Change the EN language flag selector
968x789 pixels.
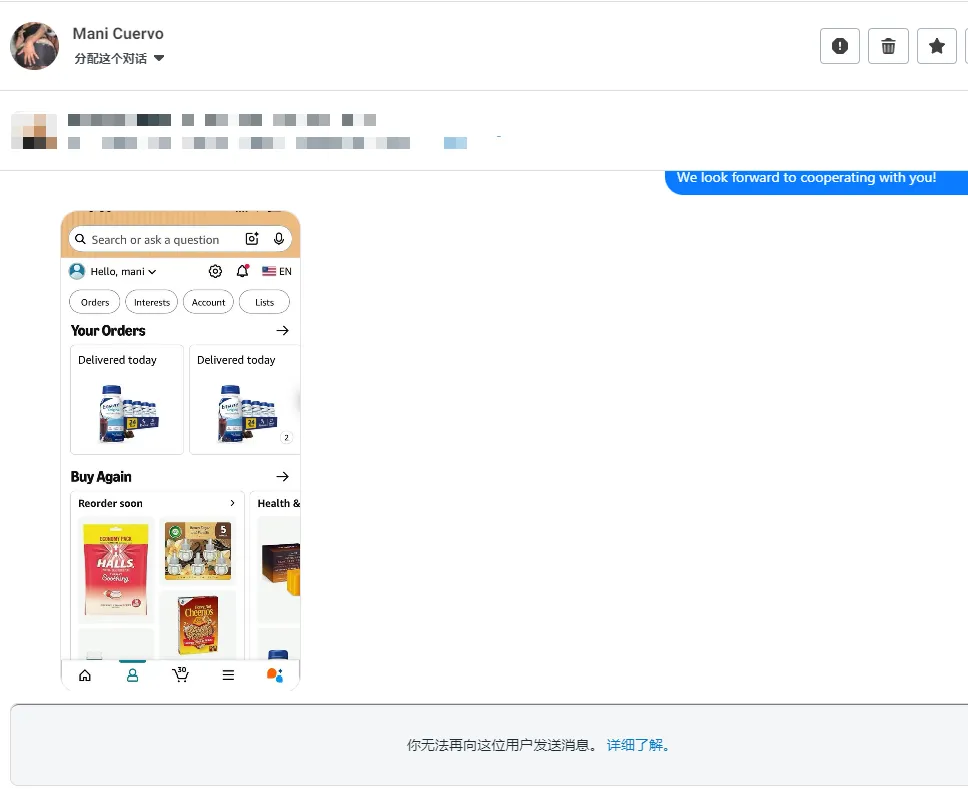[x=277, y=271]
